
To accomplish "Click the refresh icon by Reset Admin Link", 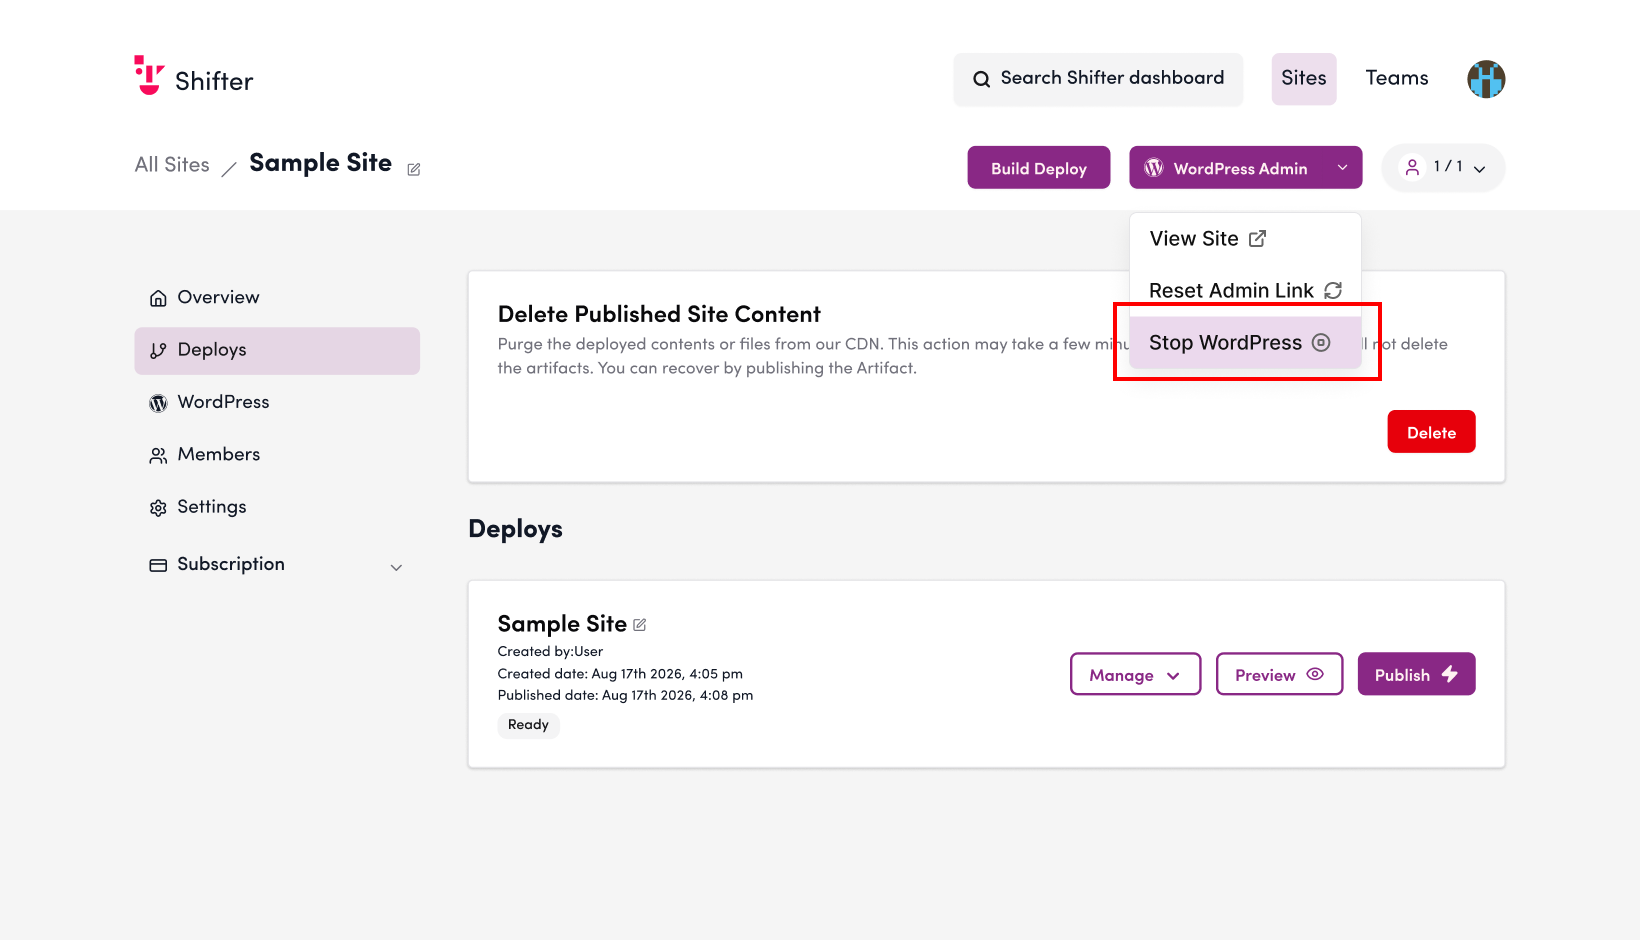I will [1333, 290].
